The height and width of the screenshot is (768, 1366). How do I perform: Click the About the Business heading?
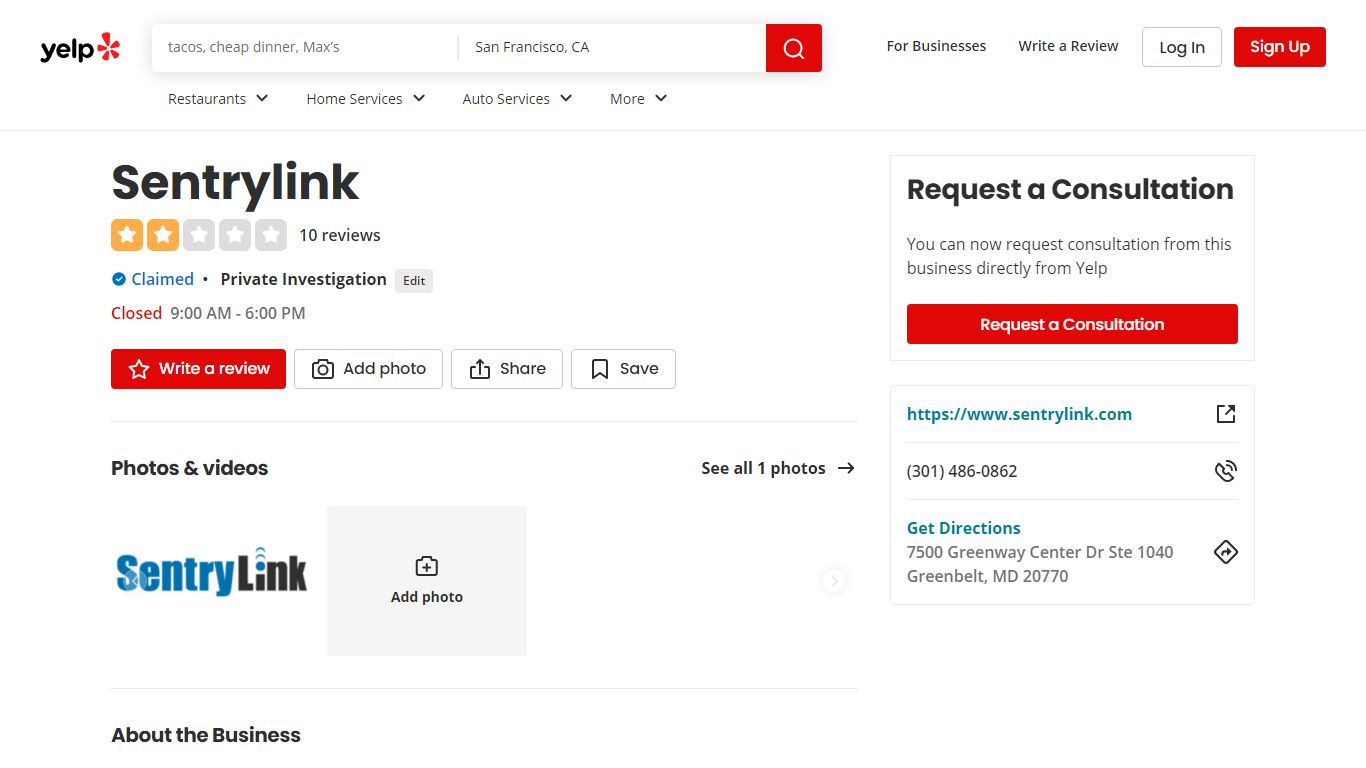(x=206, y=735)
